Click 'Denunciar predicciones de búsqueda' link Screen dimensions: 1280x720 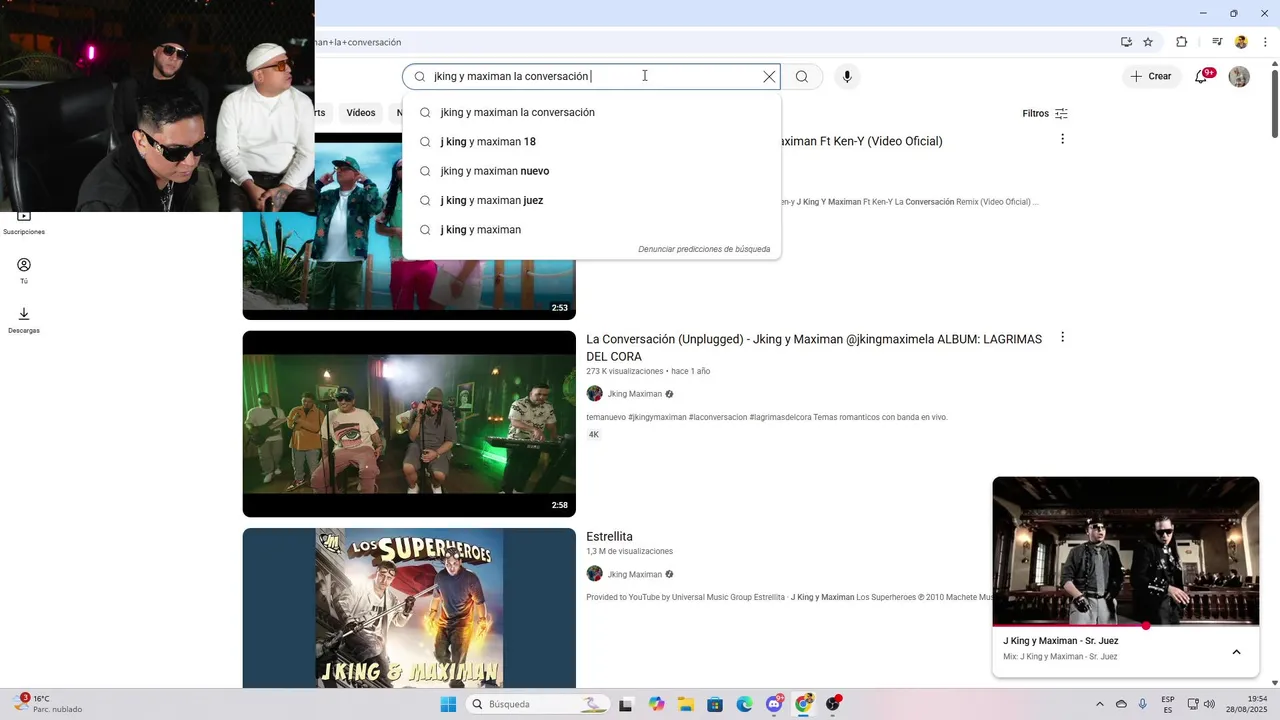pyautogui.click(x=704, y=249)
